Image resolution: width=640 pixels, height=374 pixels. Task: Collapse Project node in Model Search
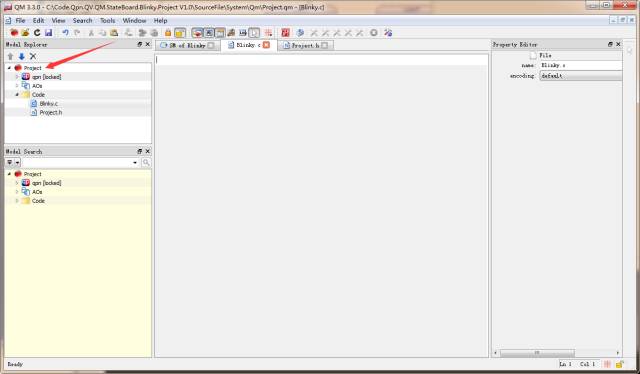tap(9, 174)
